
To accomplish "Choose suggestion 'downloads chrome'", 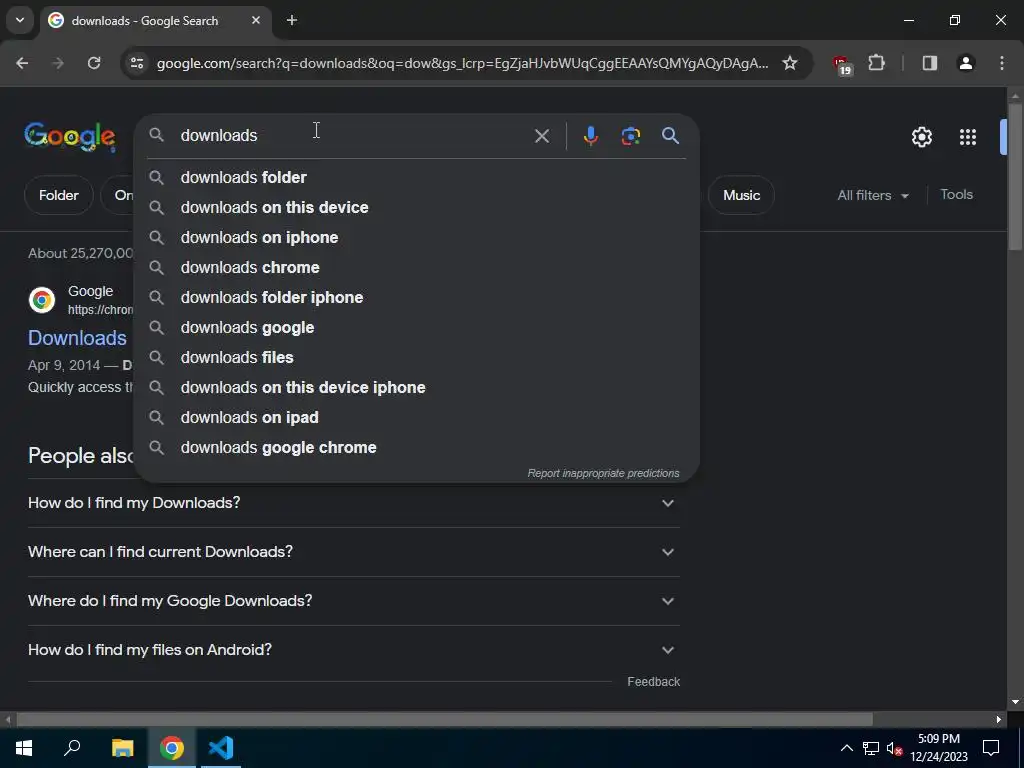I will [416, 267].
